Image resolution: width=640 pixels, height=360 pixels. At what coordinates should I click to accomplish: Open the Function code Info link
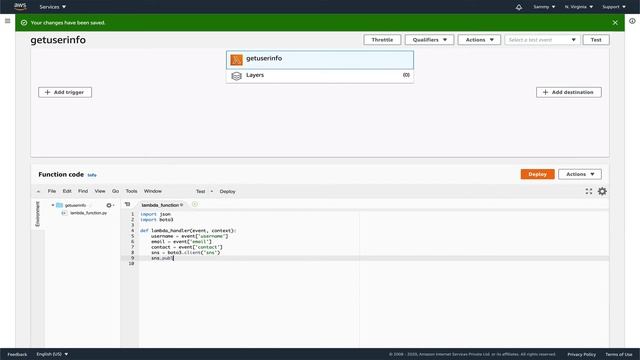point(92,175)
